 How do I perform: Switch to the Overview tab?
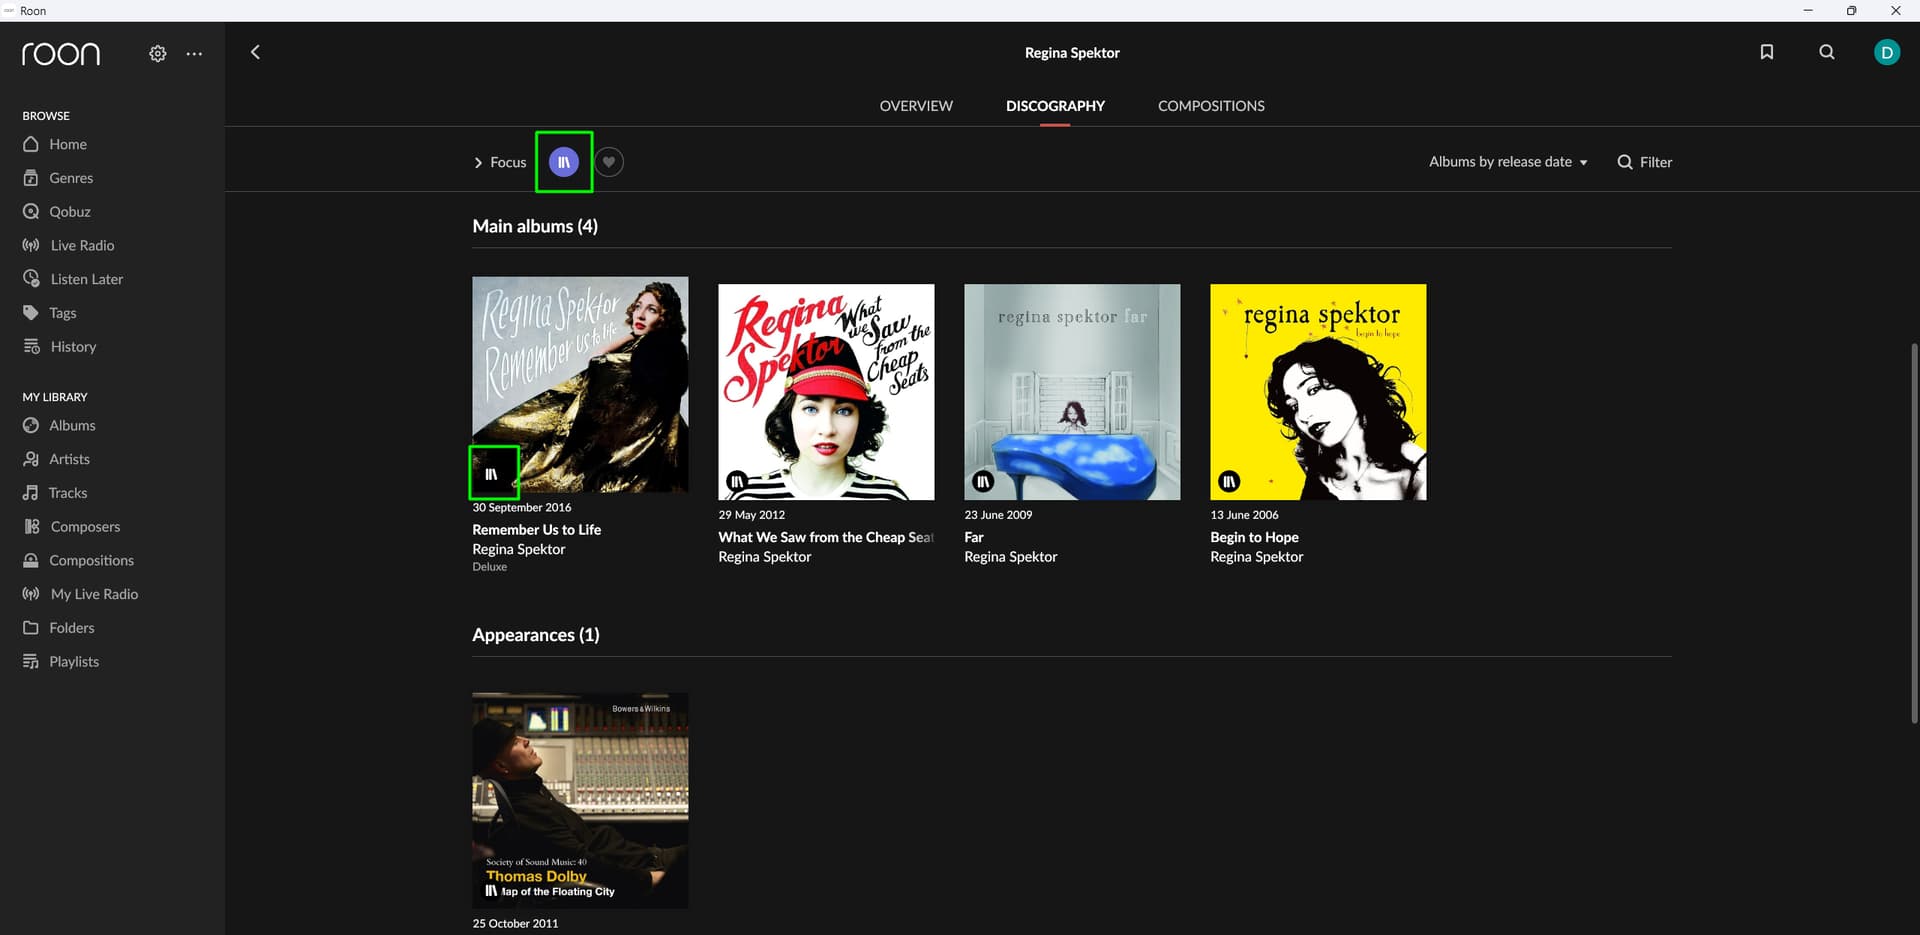point(916,106)
